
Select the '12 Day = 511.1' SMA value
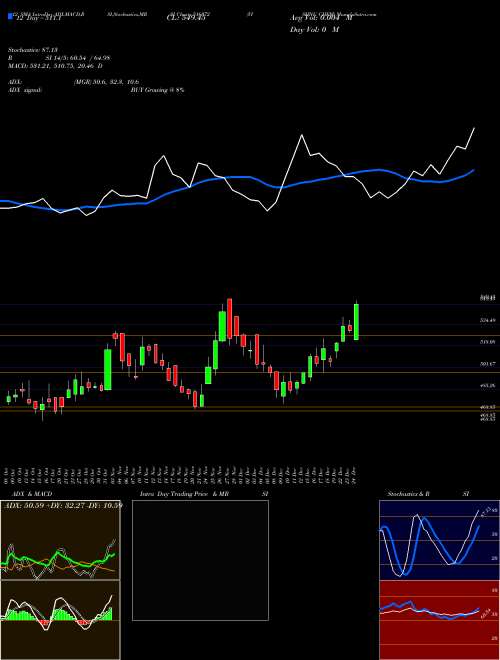[37, 18]
